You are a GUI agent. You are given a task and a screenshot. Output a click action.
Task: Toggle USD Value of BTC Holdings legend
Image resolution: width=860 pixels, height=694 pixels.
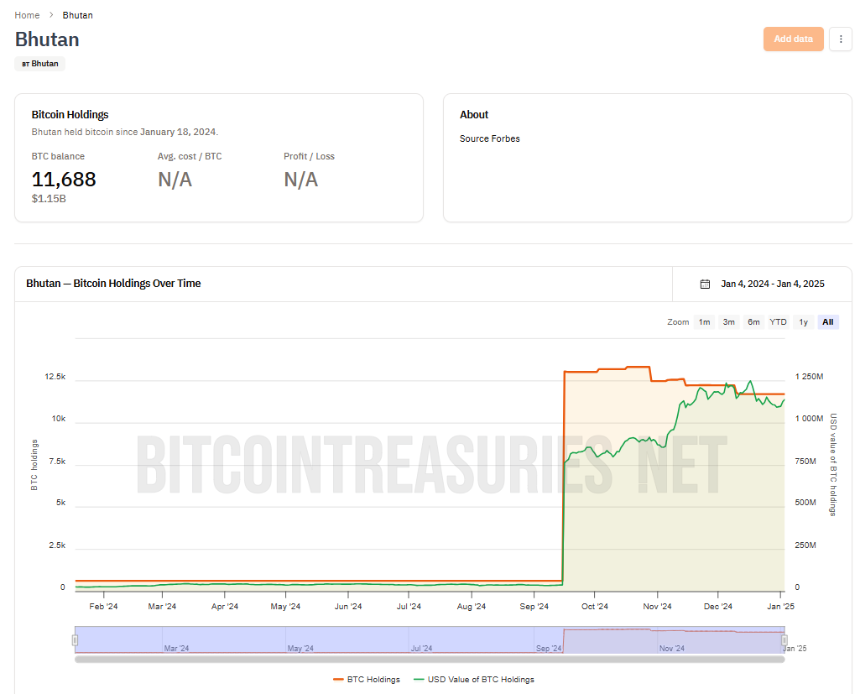(474, 679)
